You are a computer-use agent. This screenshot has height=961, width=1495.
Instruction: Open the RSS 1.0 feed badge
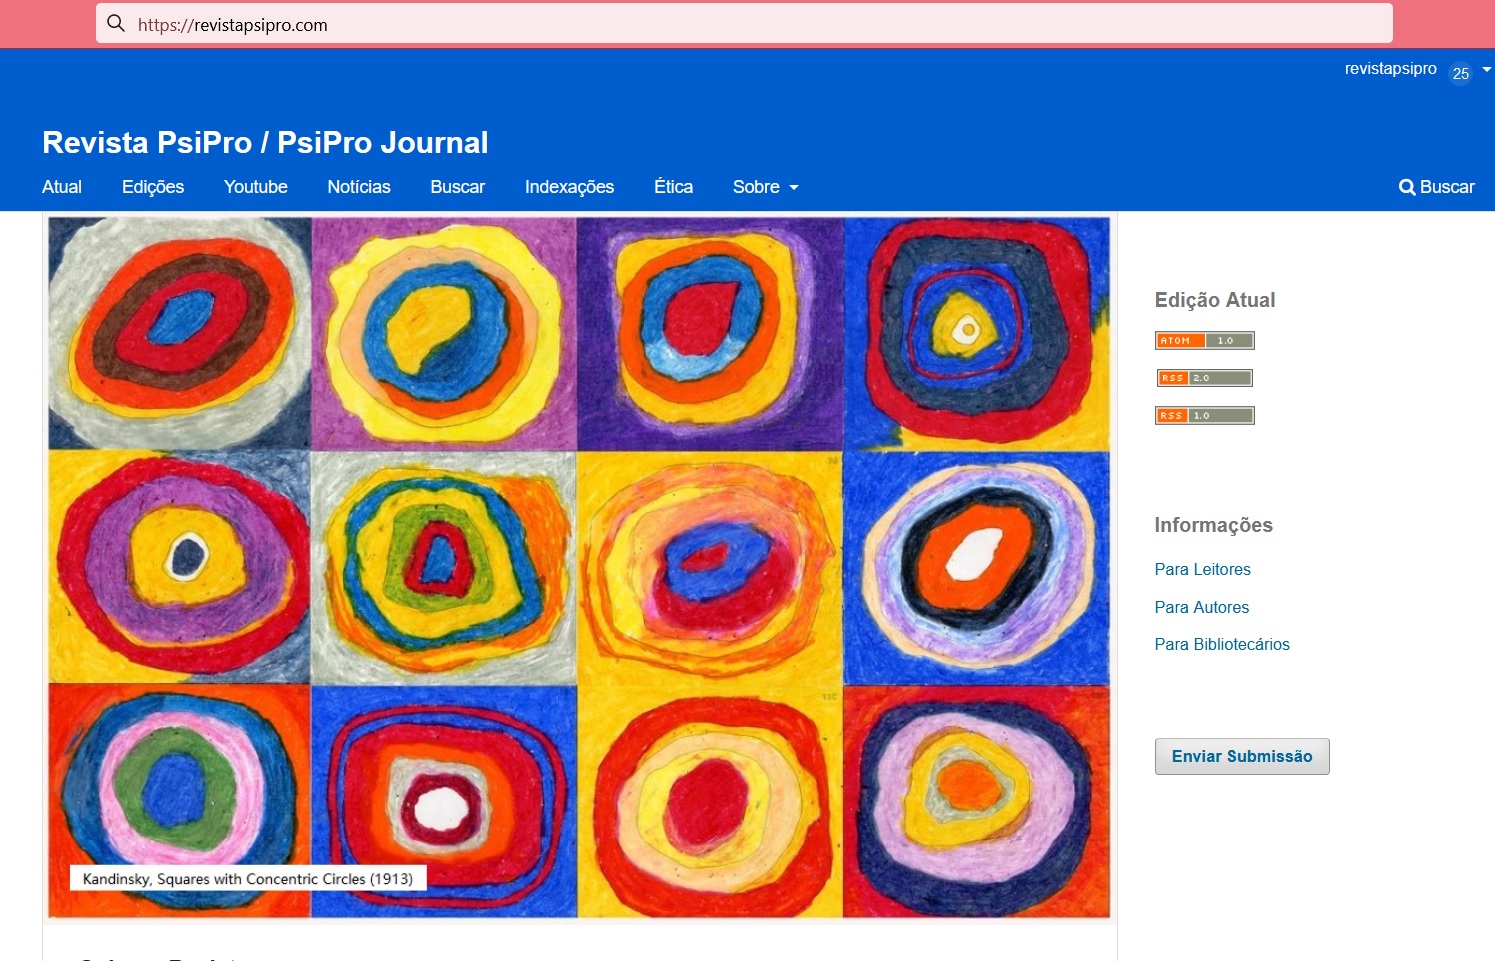pyautogui.click(x=1204, y=415)
